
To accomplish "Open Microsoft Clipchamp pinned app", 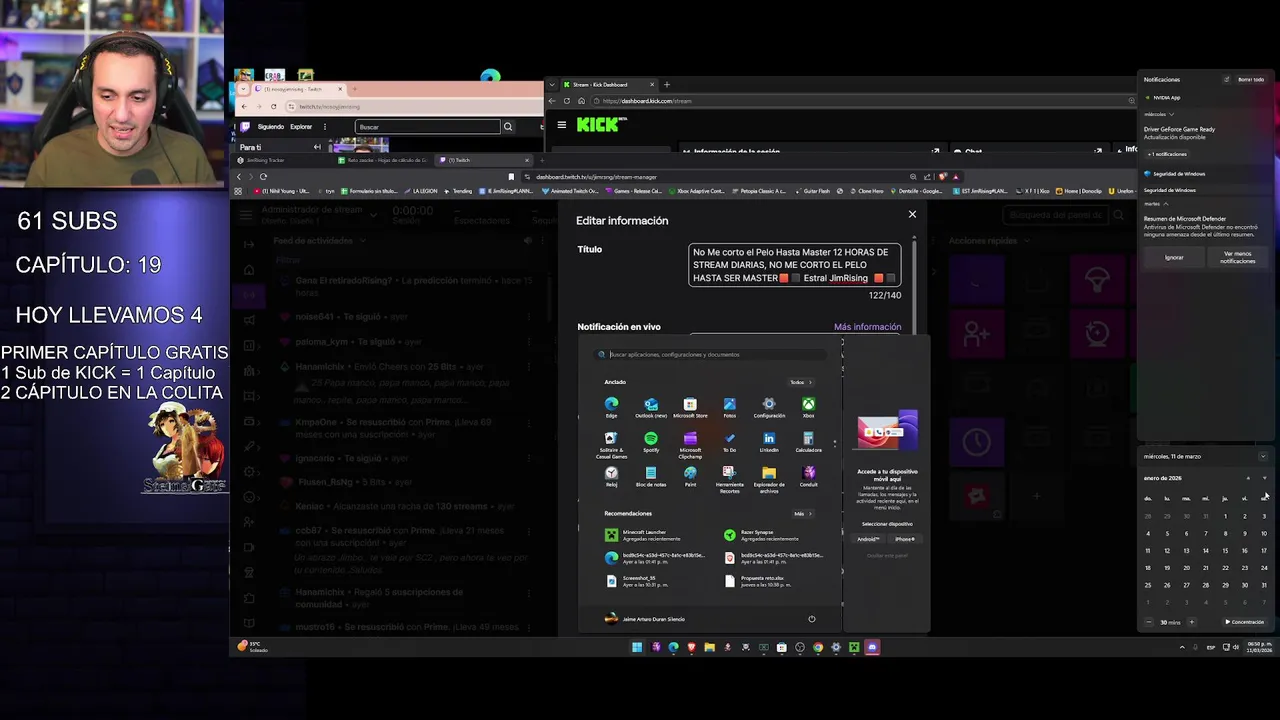I will pos(690,445).
